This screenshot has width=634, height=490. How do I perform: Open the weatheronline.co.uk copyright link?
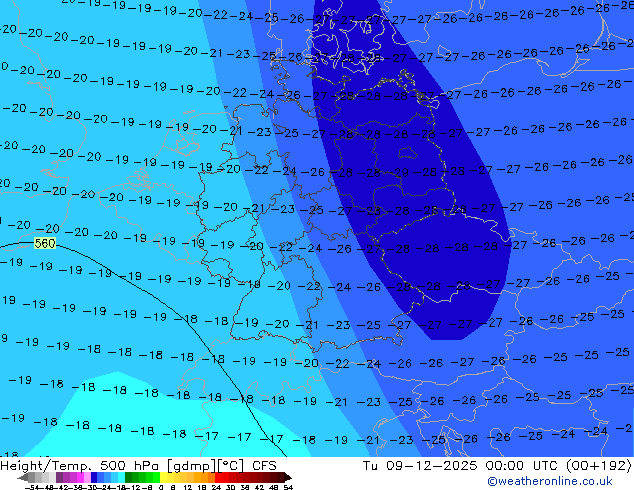coord(549,481)
